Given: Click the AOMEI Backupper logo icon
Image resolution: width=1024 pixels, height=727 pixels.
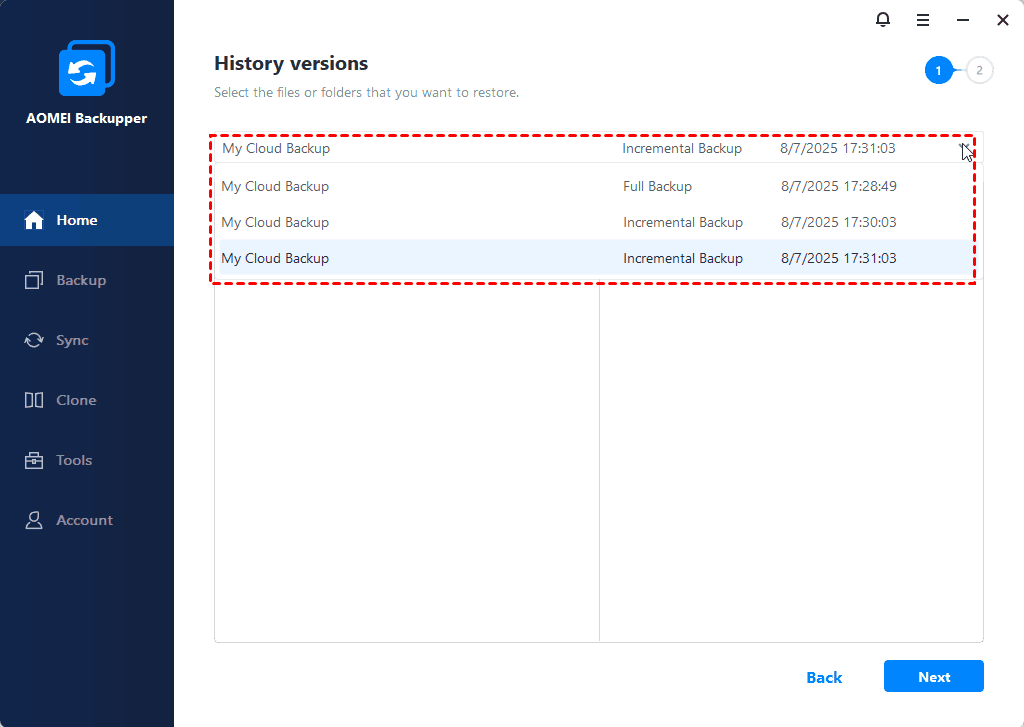Looking at the screenshot, I should 87,68.
